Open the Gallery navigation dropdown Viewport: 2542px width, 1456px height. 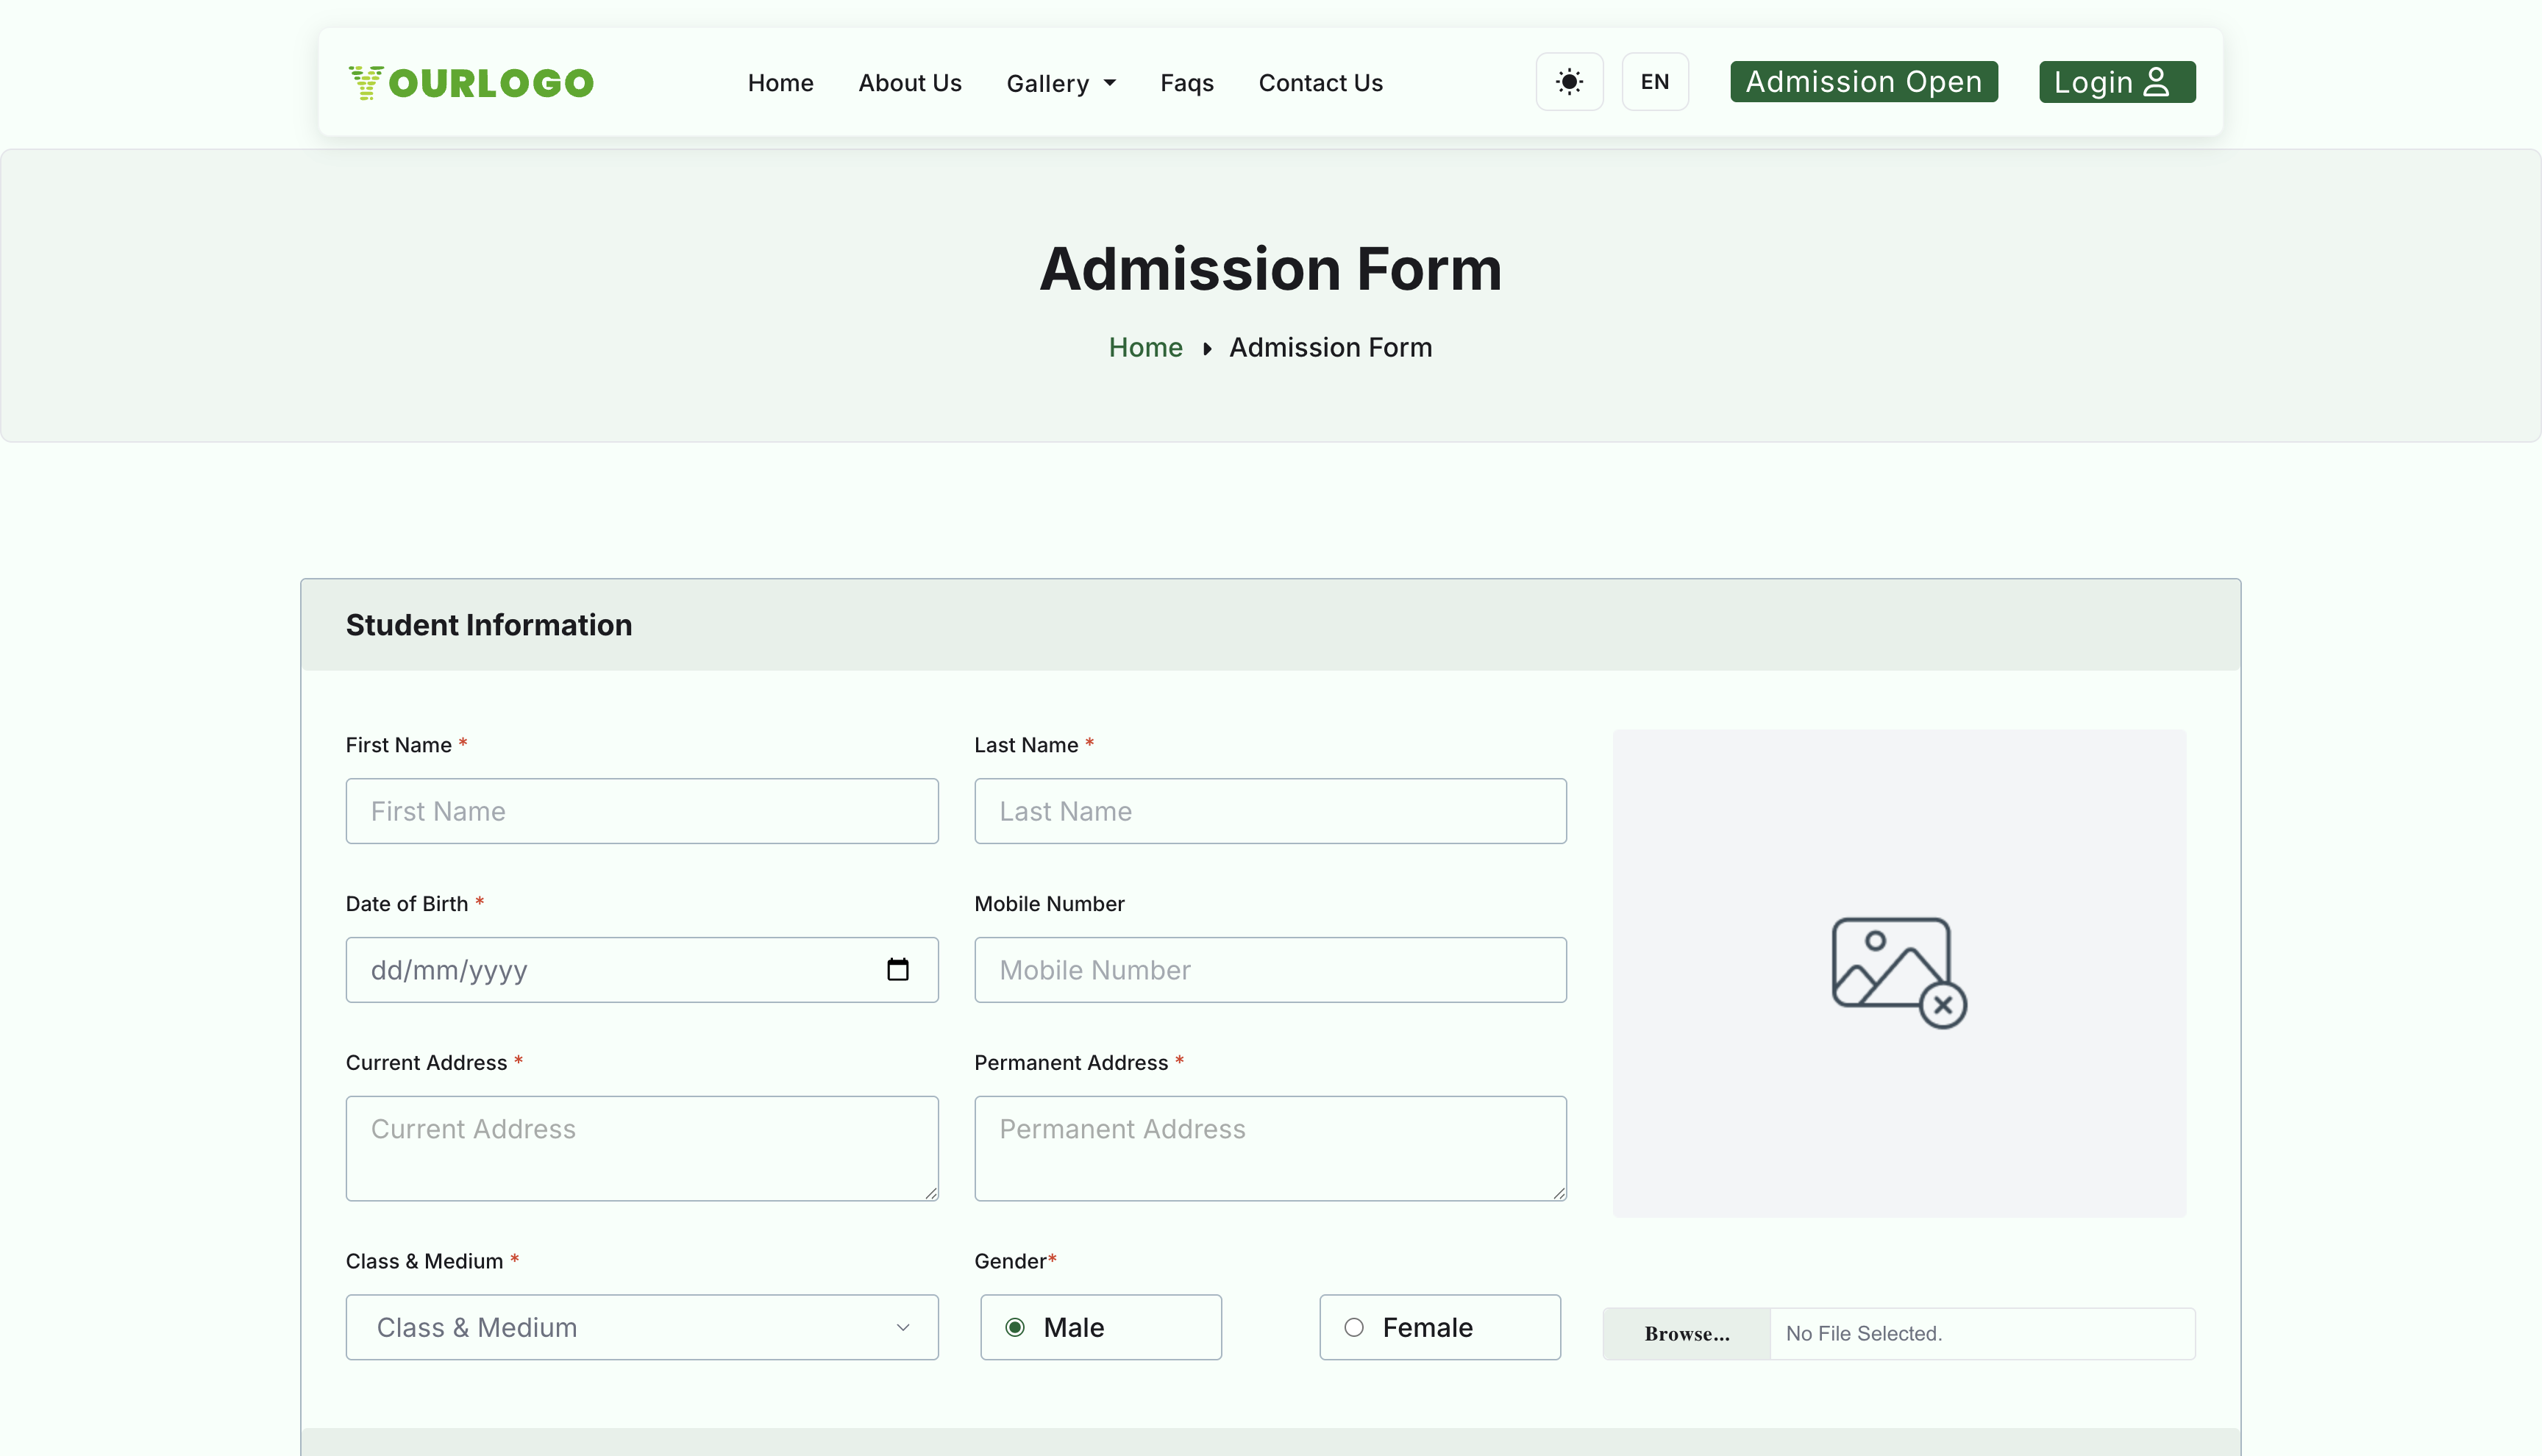tap(1060, 83)
